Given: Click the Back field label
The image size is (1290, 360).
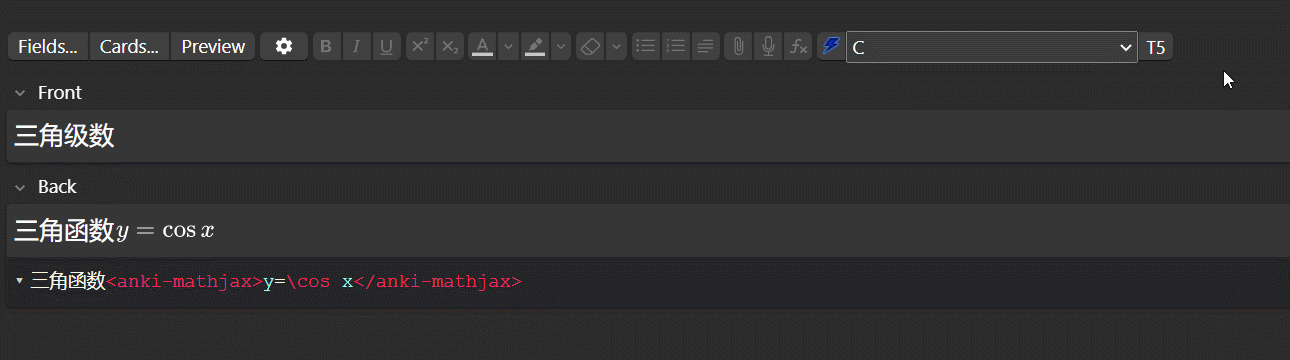Looking at the screenshot, I should coord(57,187).
